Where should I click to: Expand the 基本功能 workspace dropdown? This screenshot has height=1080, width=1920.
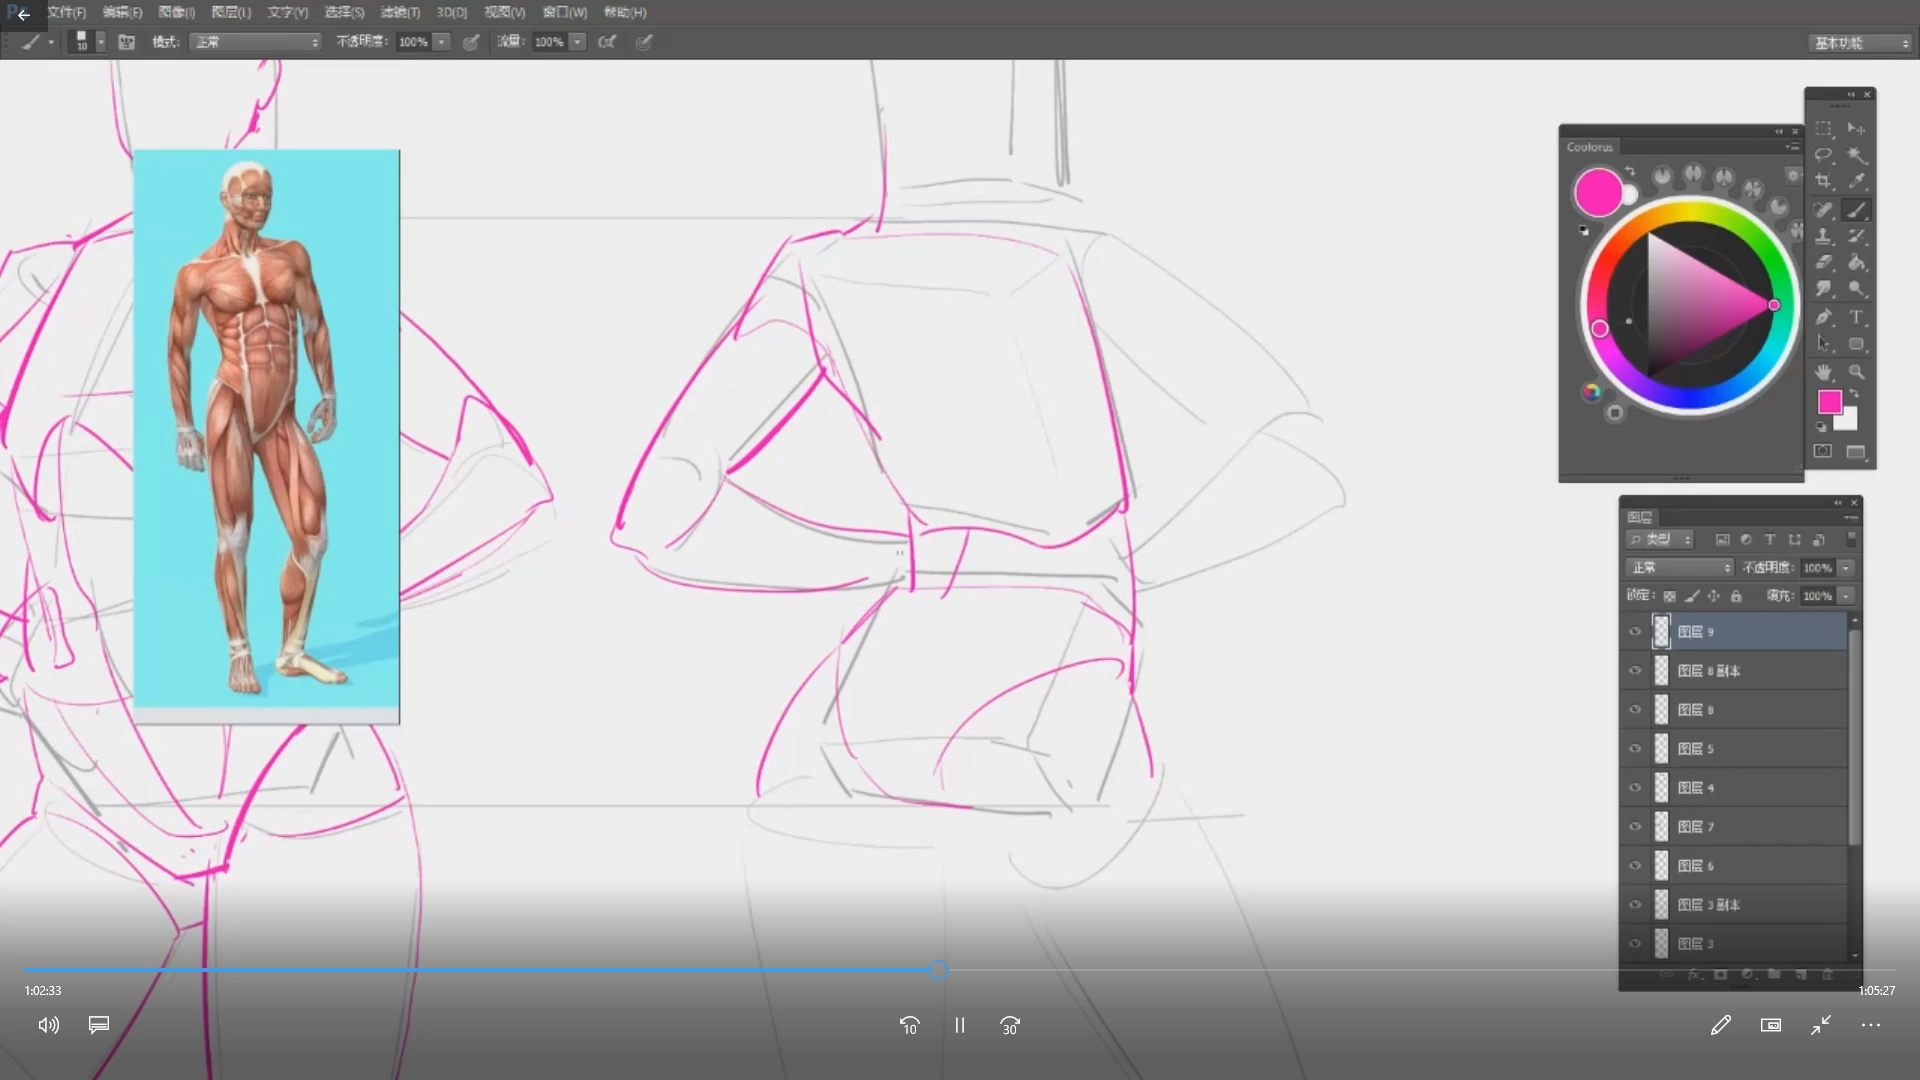coord(1861,43)
